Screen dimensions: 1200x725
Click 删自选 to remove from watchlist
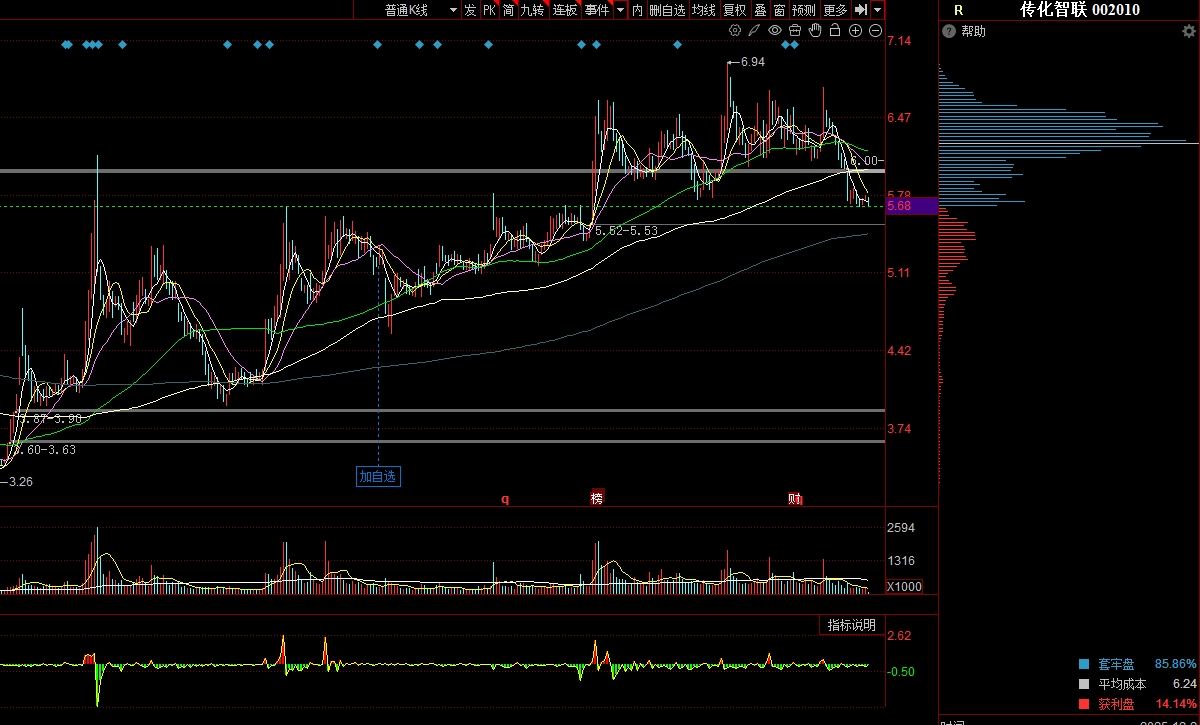pos(668,10)
